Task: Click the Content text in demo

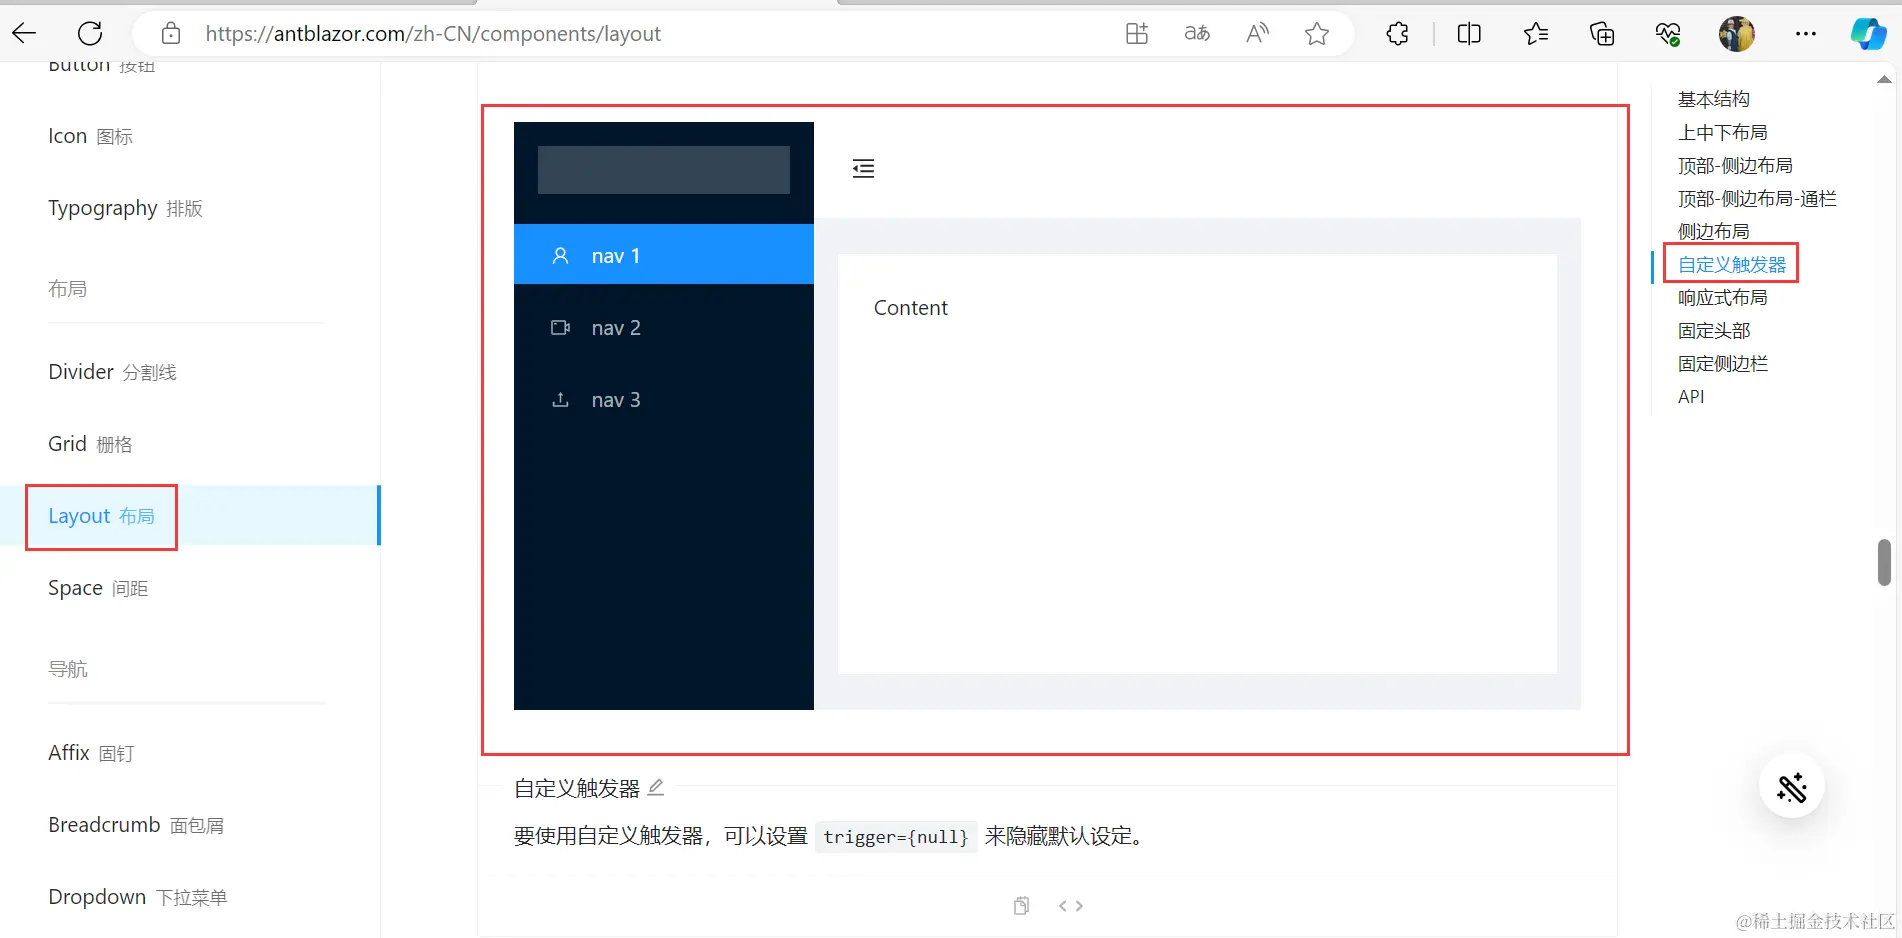Action: pyautogui.click(x=910, y=308)
